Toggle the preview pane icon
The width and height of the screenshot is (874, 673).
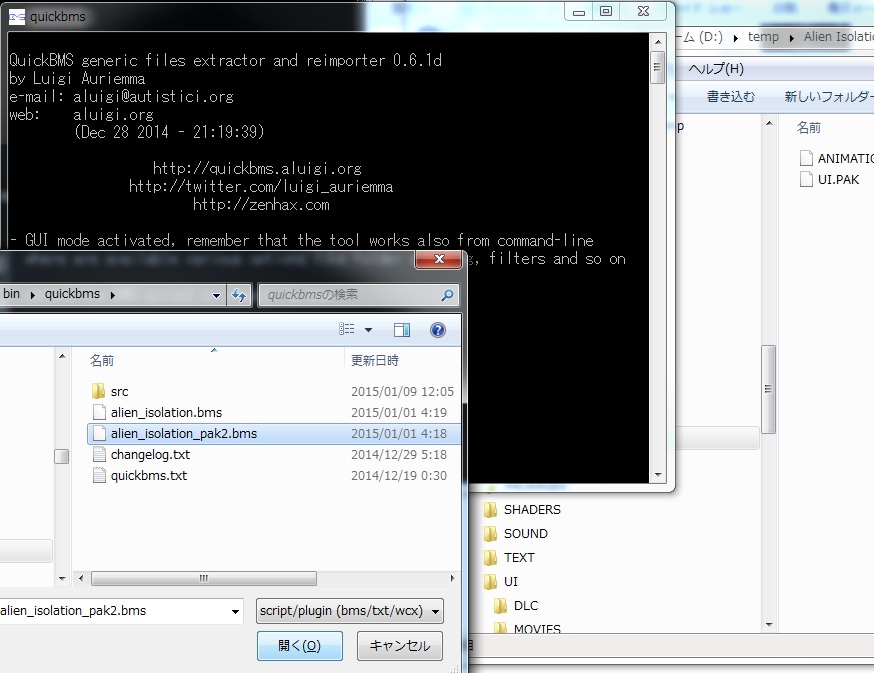pos(401,330)
